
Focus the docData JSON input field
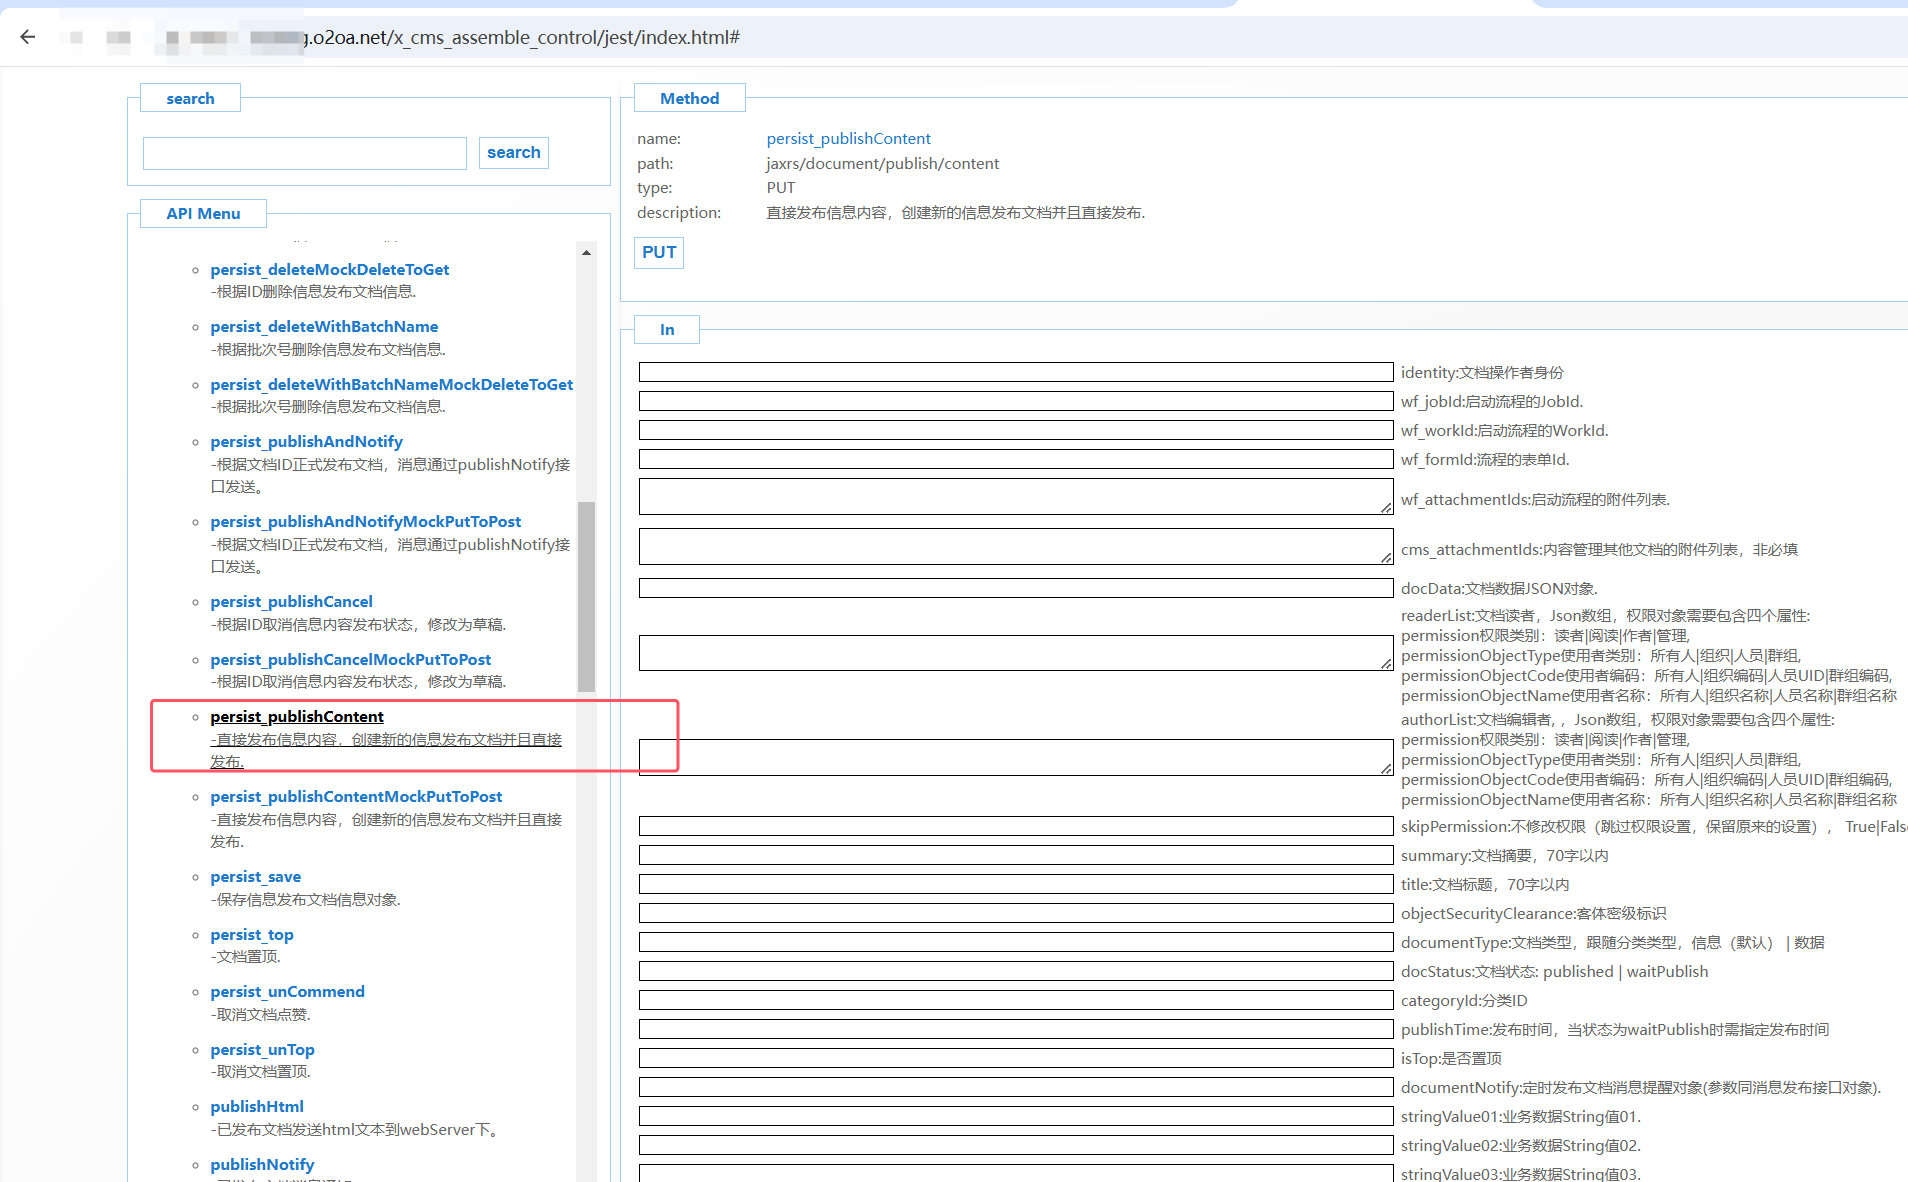click(1015, 589)
